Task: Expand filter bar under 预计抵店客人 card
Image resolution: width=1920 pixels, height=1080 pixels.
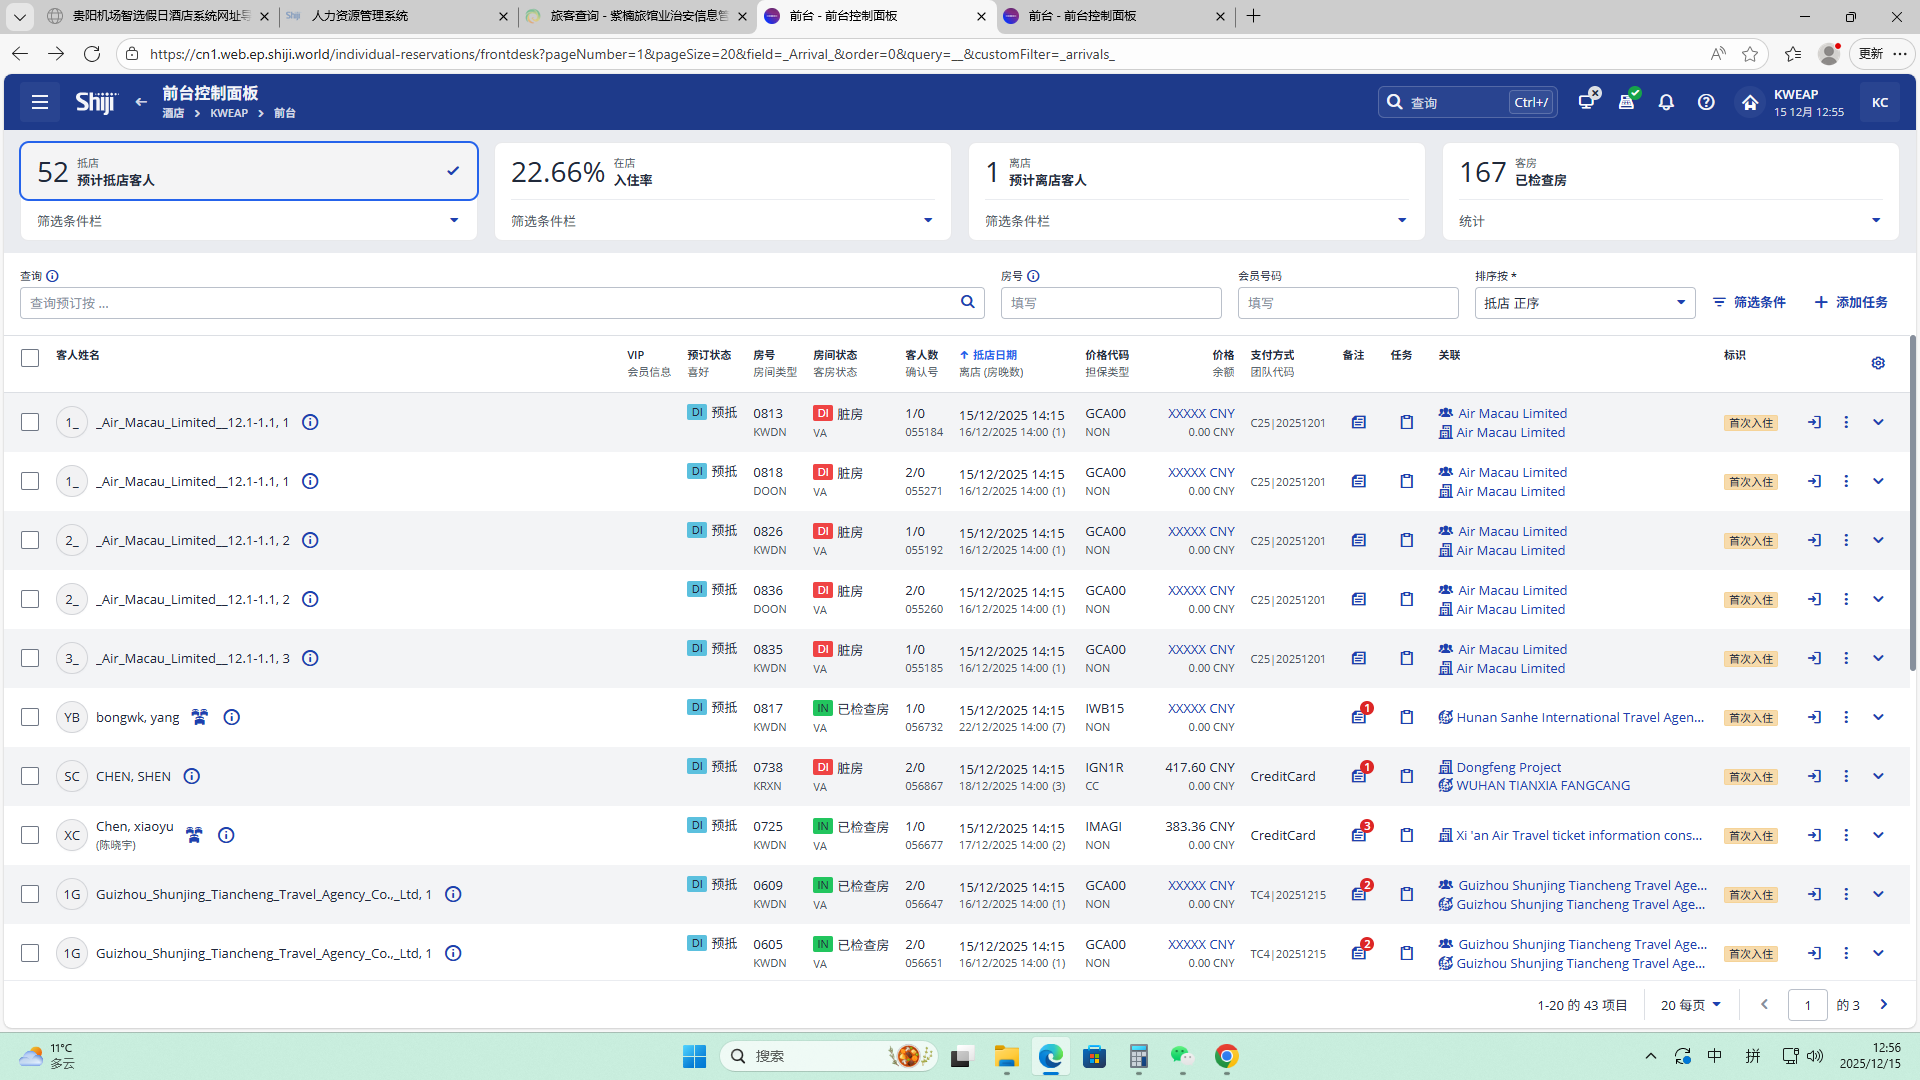Action: (453, 220)
